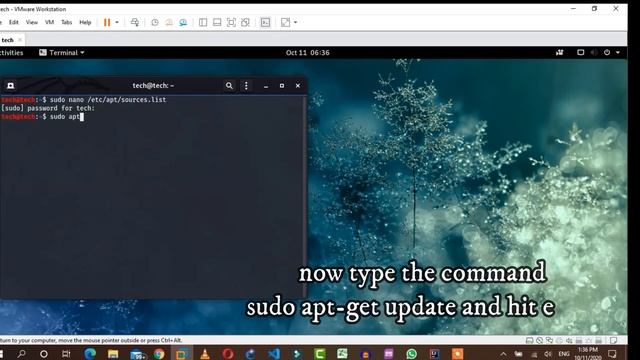Viewport: 640px width, 360px height.
Task: Close the Terminal window
Action: tap(298, 86)
